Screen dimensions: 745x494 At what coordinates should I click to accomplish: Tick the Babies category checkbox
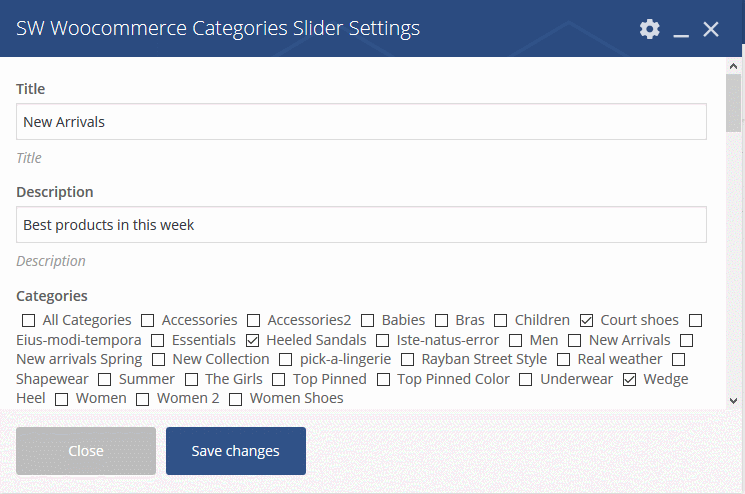click(x=367, y=321)
